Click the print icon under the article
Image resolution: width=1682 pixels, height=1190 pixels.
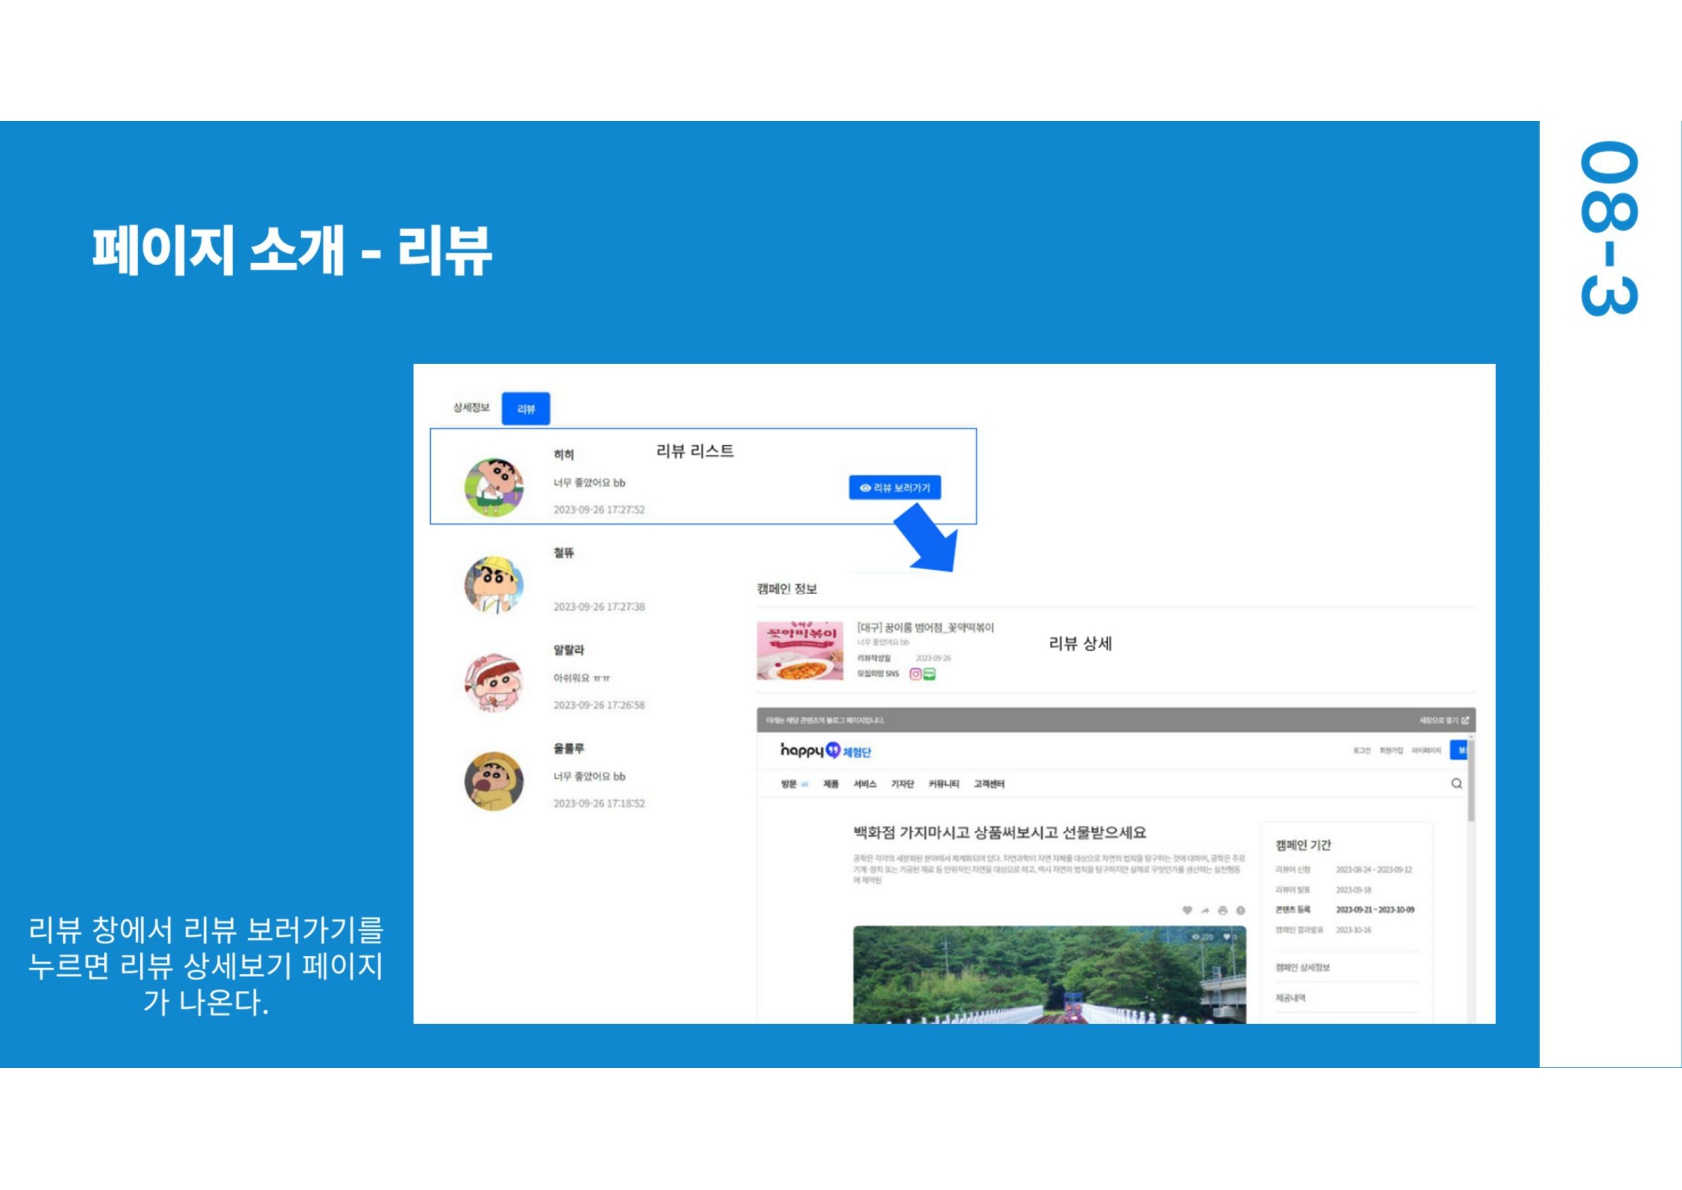click(1222, 911)
